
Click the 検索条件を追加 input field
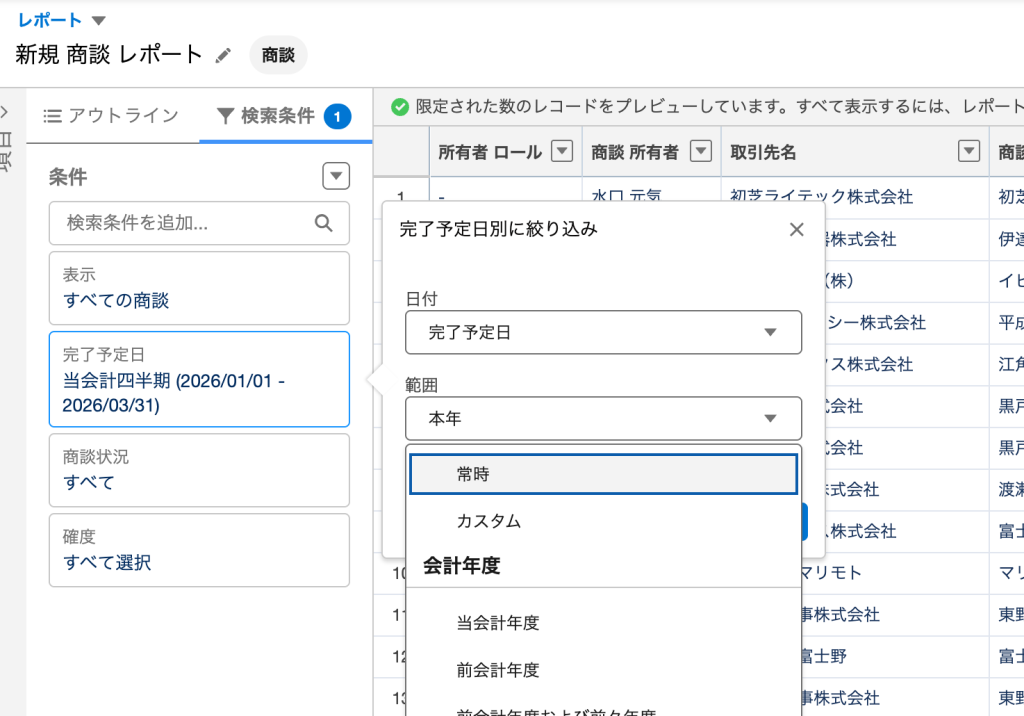pos(185,223)
